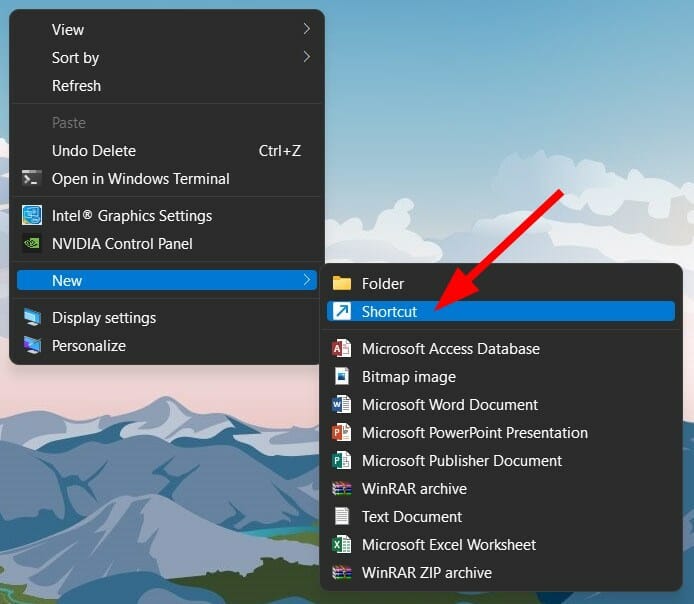The image size is (694, 604).
Task: Click the New submenu chevron
Action: (x=307, y=280)
